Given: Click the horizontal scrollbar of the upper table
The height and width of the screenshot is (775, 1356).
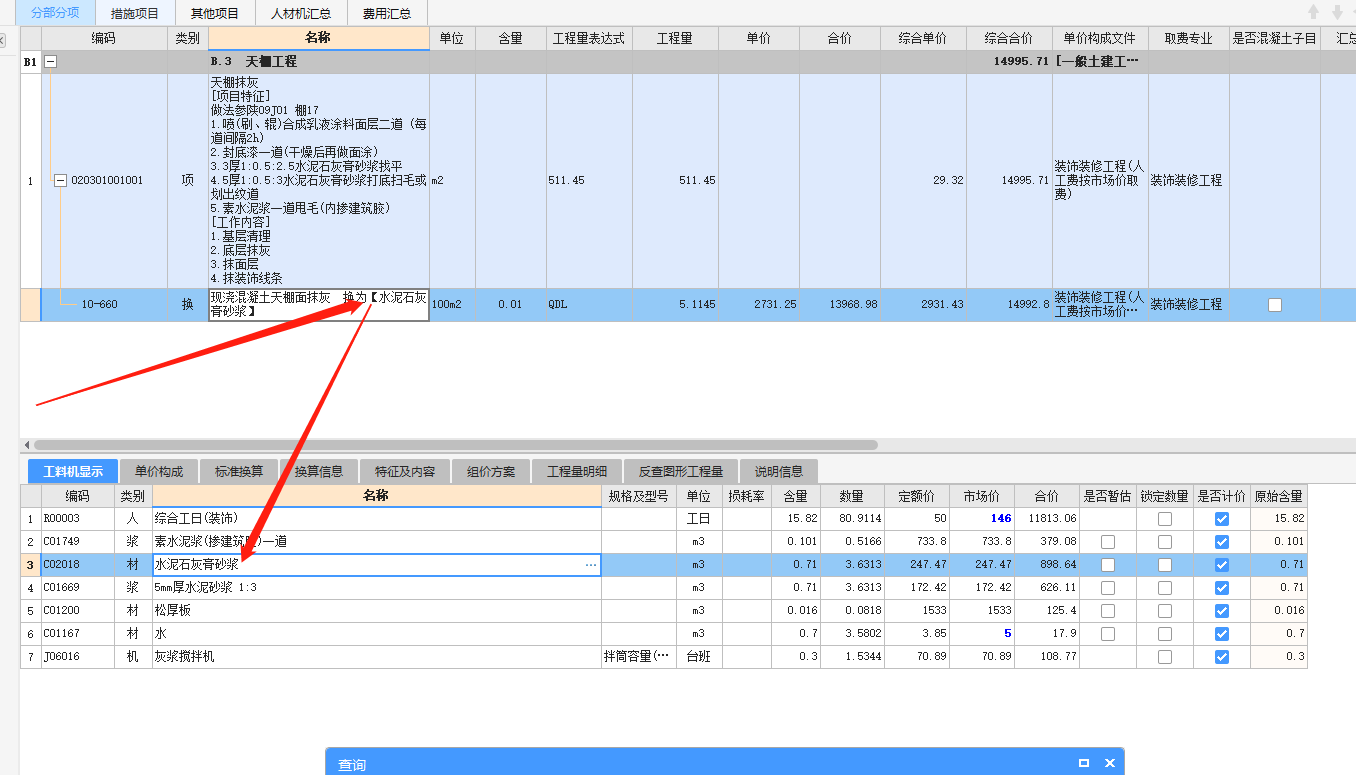Looking at the screenshot, I should pos(455,445).
